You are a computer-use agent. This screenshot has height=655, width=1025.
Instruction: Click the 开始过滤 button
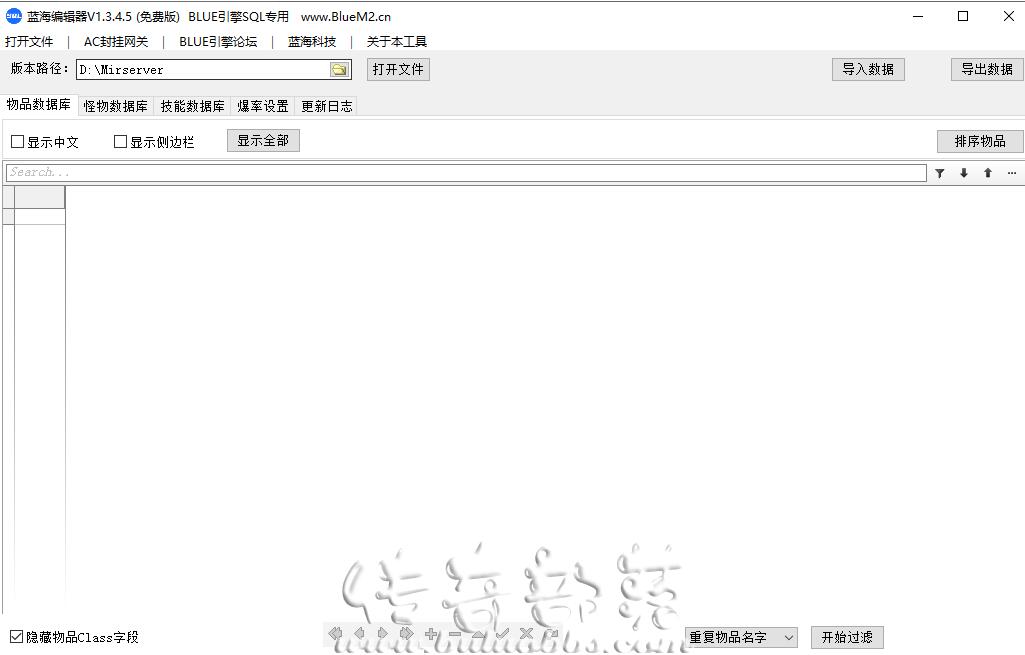click(847, 637)
